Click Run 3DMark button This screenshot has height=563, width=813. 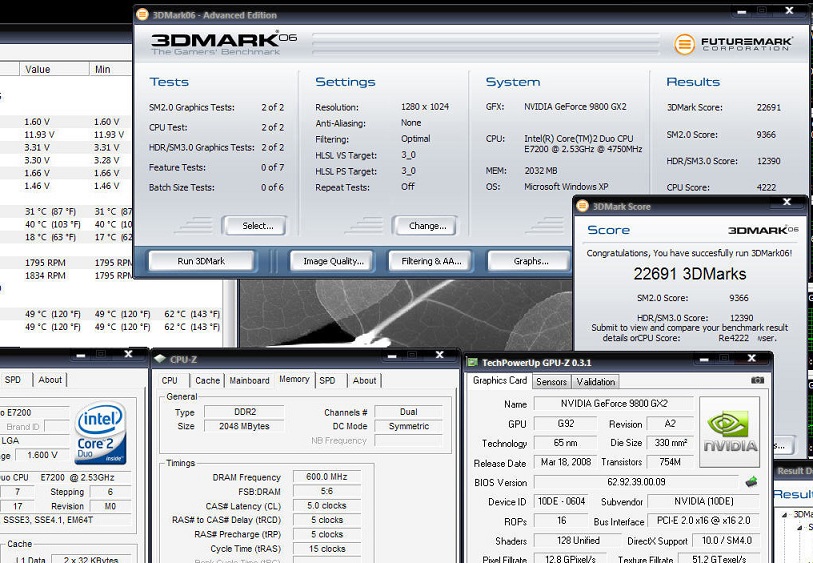[x=201, y=261]
